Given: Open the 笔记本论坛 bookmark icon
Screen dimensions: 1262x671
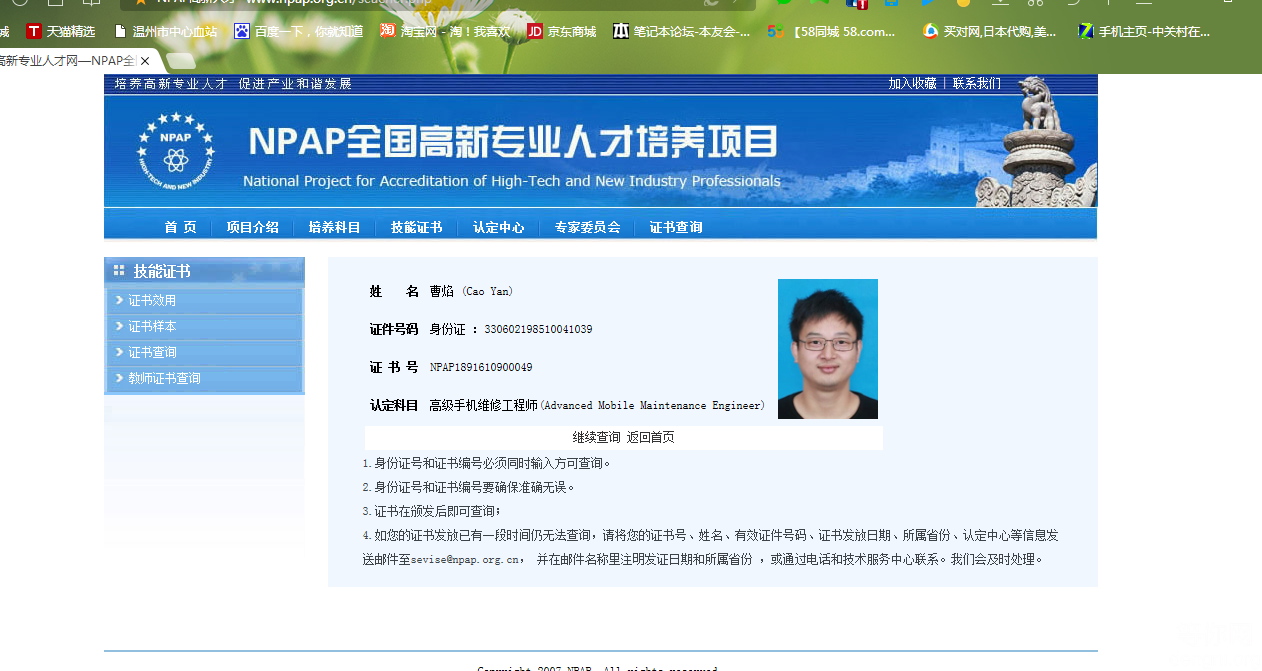Looking at the screenshot, I should click(621, 31).
